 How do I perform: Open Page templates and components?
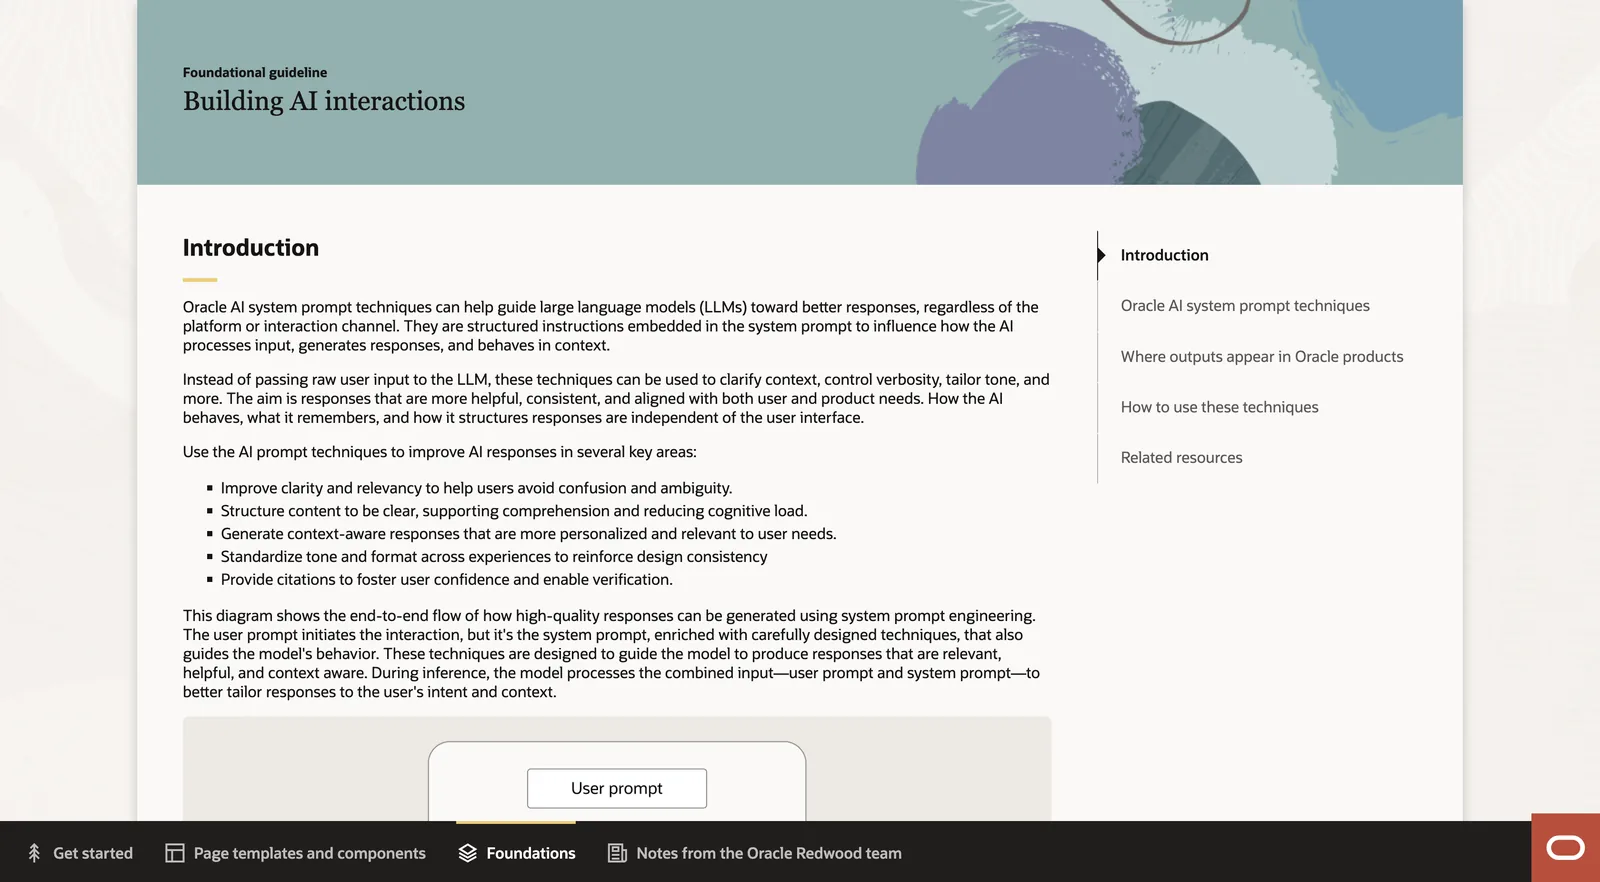295,853
